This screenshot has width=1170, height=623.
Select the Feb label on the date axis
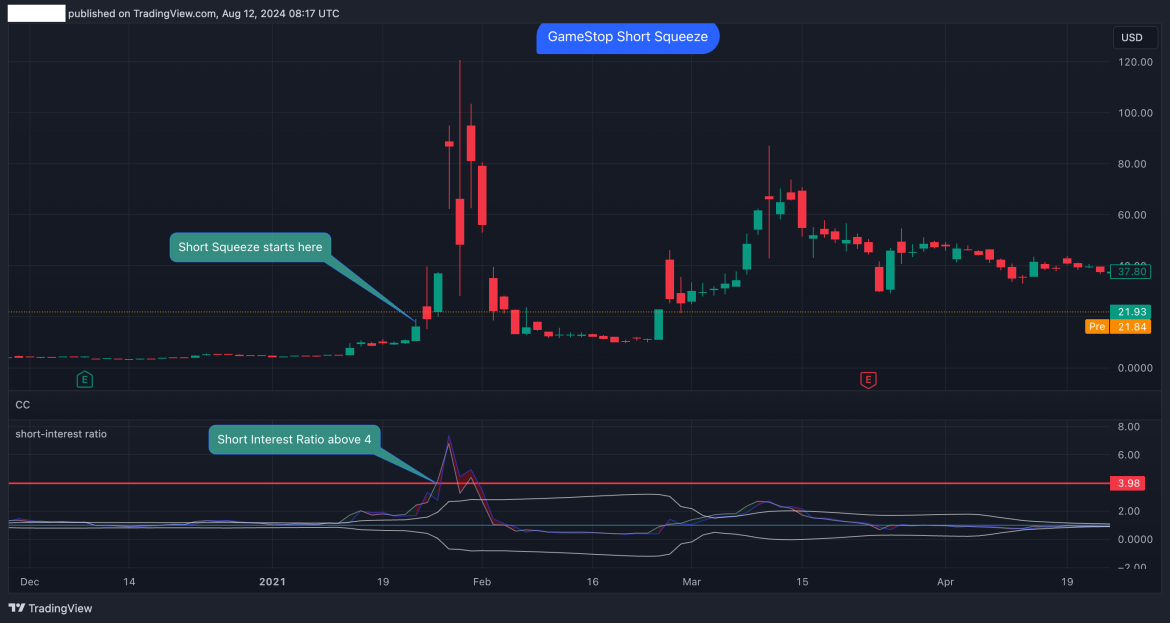481,581
